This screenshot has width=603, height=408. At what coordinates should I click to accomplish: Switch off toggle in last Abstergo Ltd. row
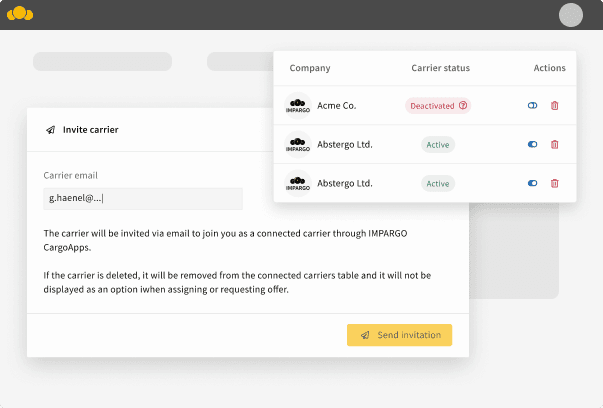(x=533, y=183)
